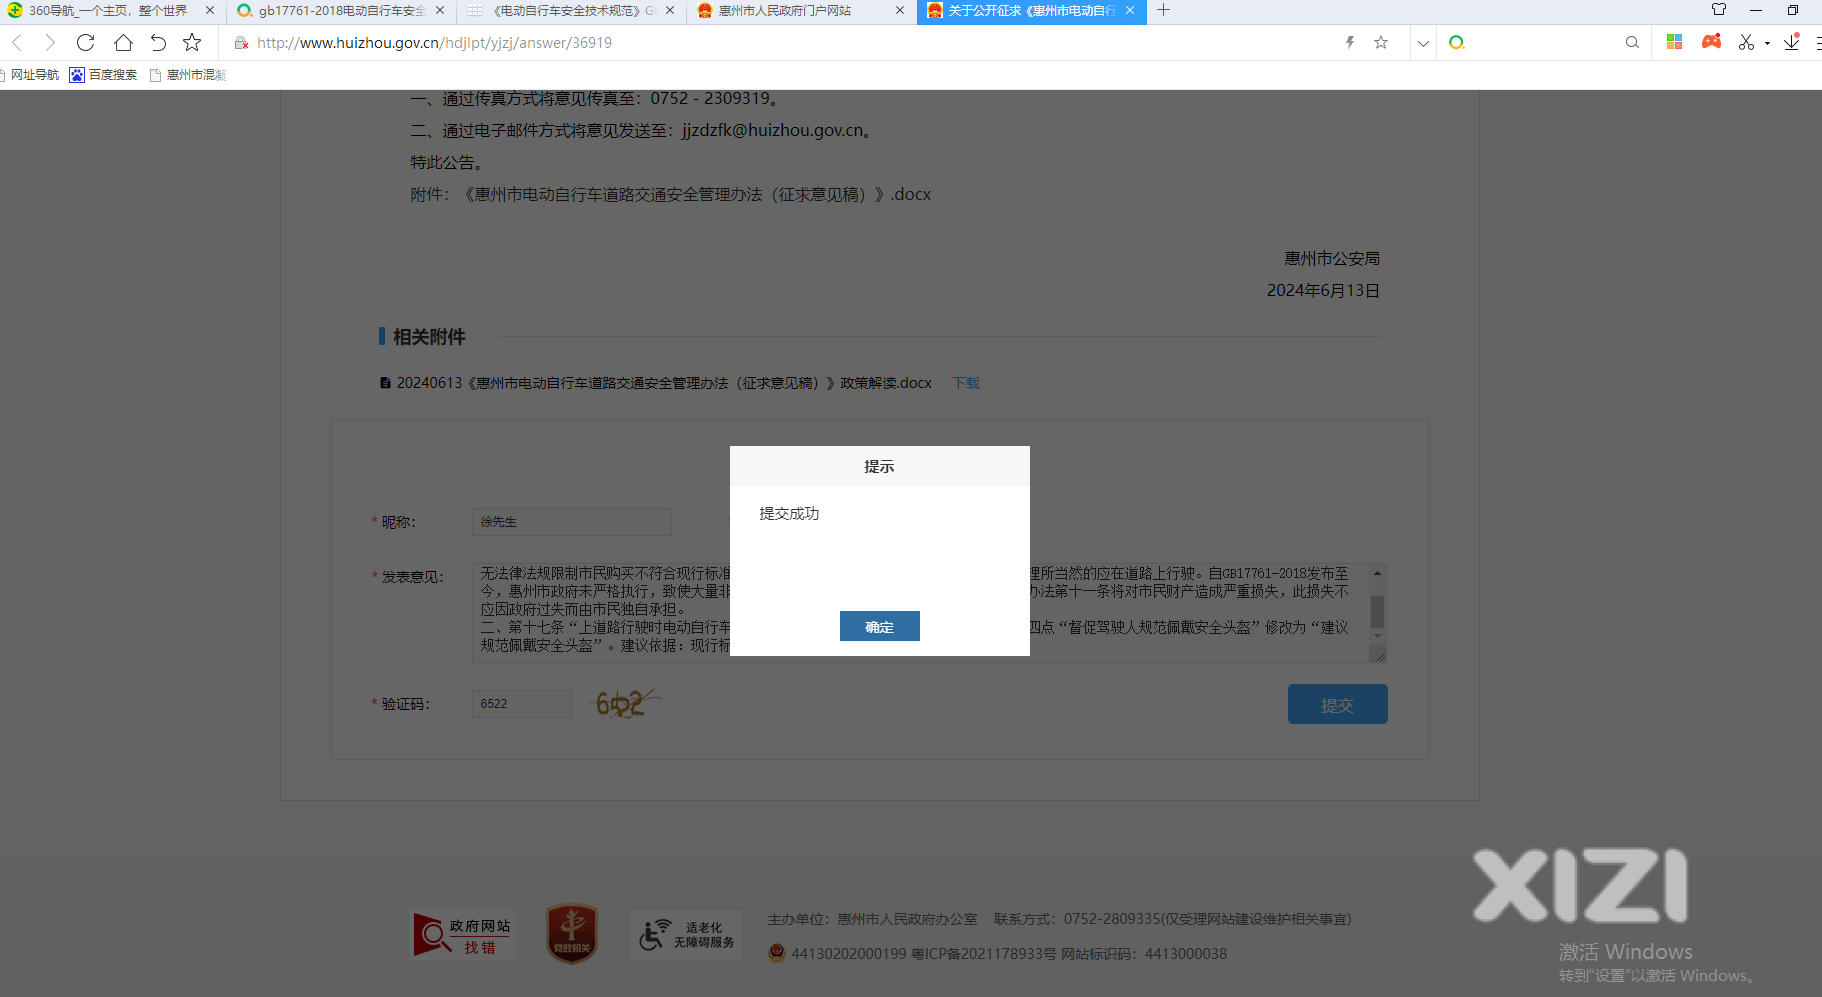Click the 360 search engine logo
The height and width of the screenshot is (997, 1822).
point(1457,42)
